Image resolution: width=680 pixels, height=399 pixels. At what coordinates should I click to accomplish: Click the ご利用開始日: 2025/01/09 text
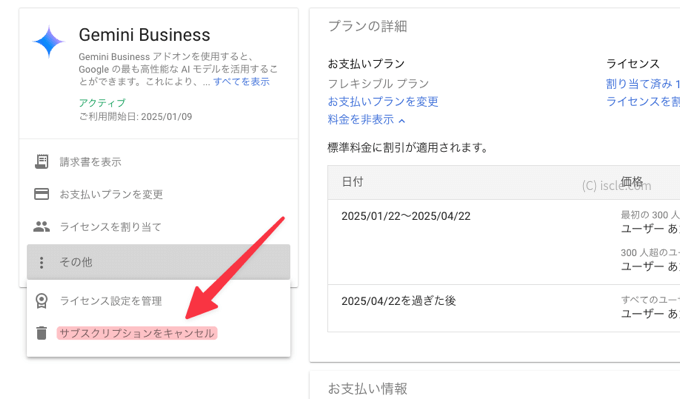135,116
